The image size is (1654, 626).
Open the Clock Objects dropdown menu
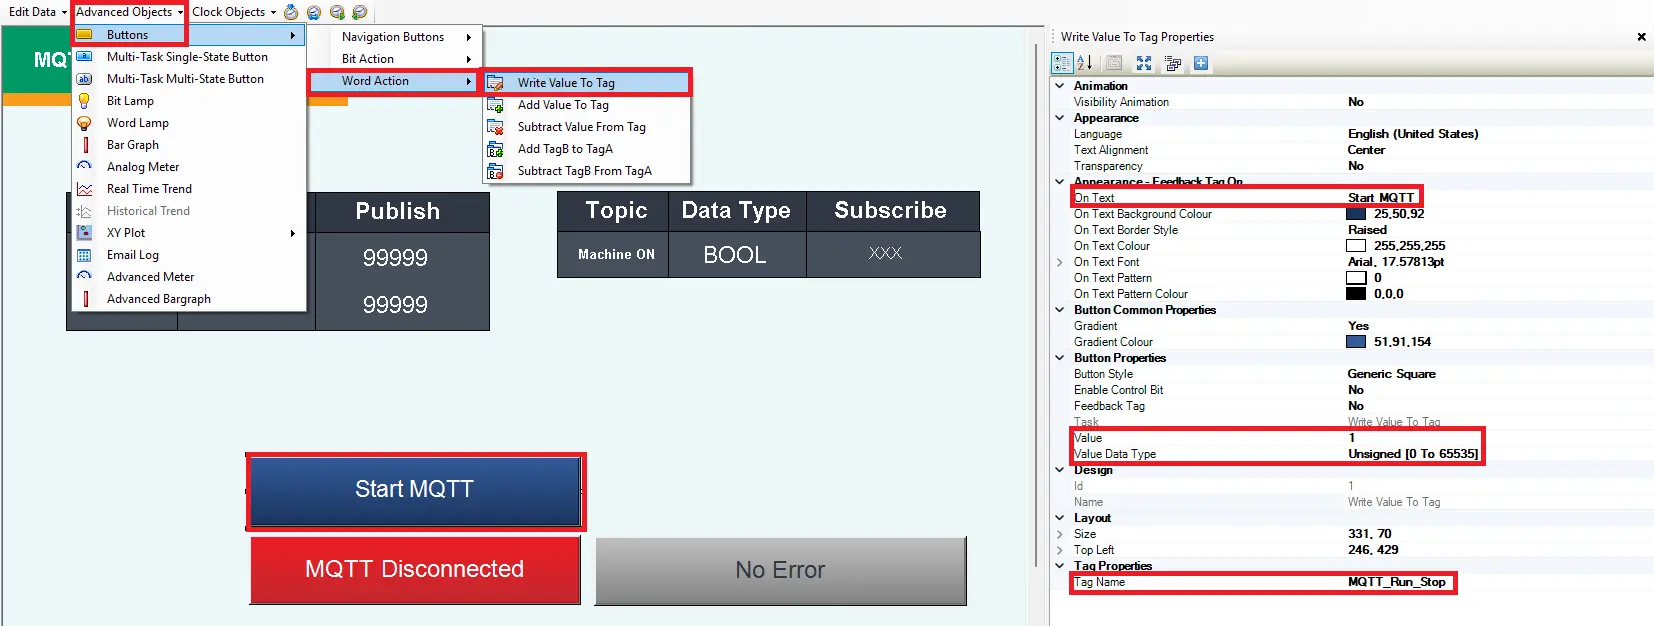tap(234, 12)
